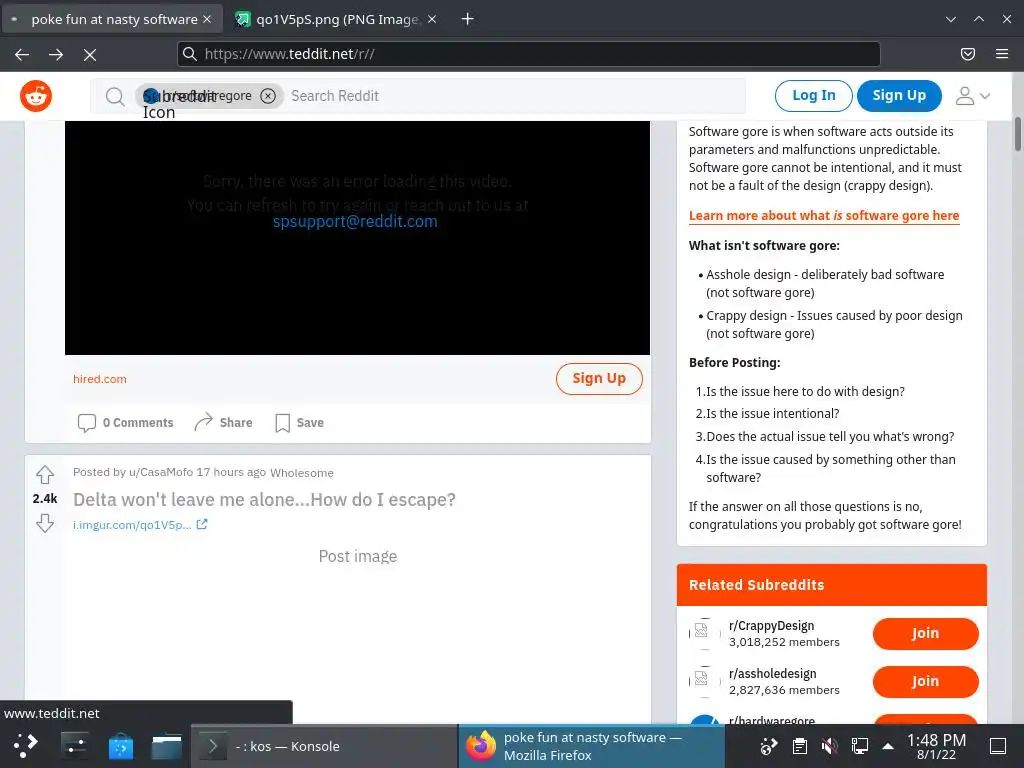Switch to the Mozilla Firefox taskbar entry
Screen dimensions: 1024x768
592,746
